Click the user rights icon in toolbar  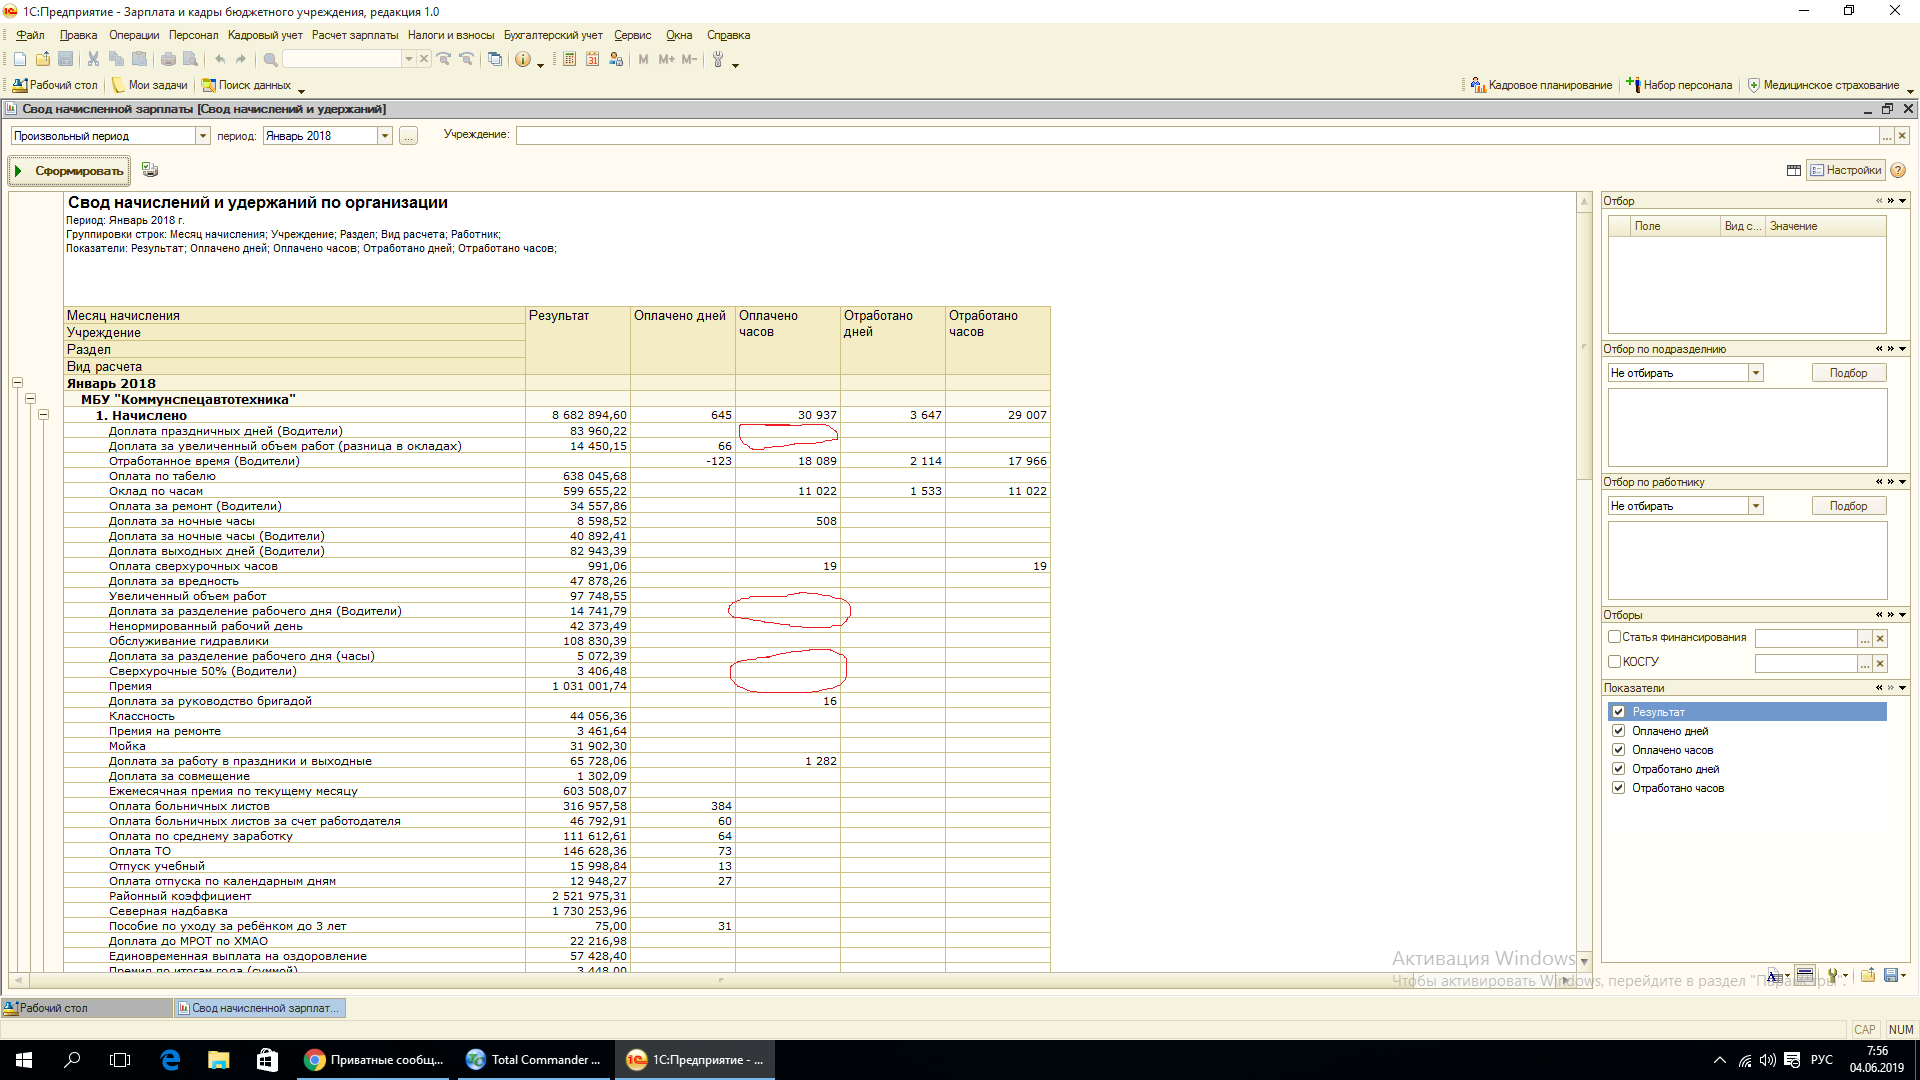(616, 60)
